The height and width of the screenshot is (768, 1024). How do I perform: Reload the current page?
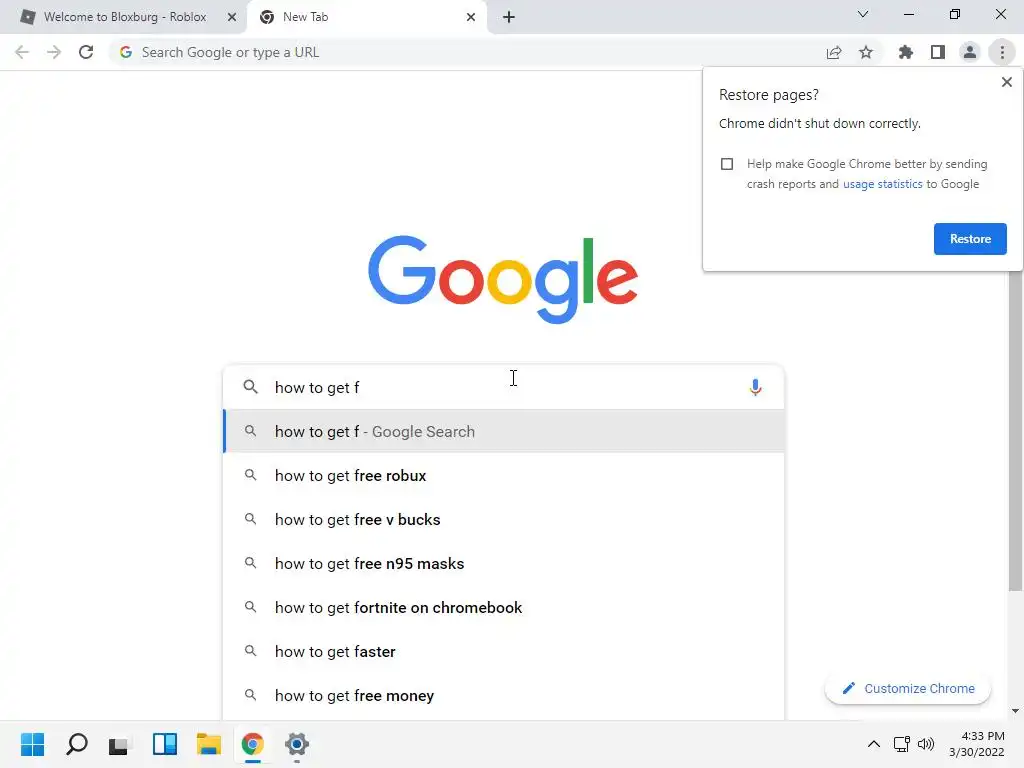(x=86, y=52)
